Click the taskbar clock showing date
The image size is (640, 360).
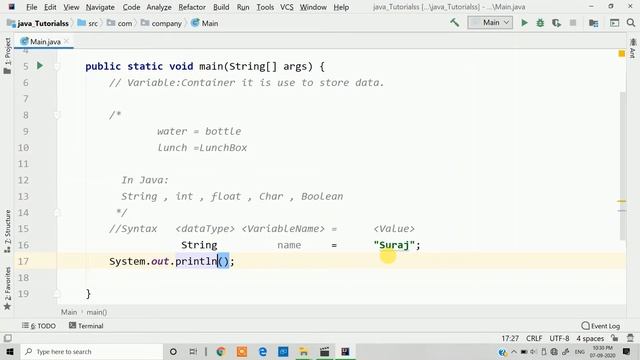602,351
